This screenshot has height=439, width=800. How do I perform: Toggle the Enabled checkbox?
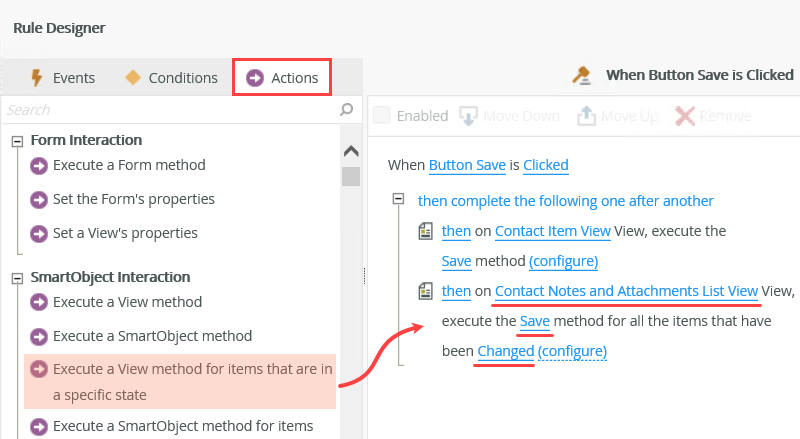click(381, 115)
